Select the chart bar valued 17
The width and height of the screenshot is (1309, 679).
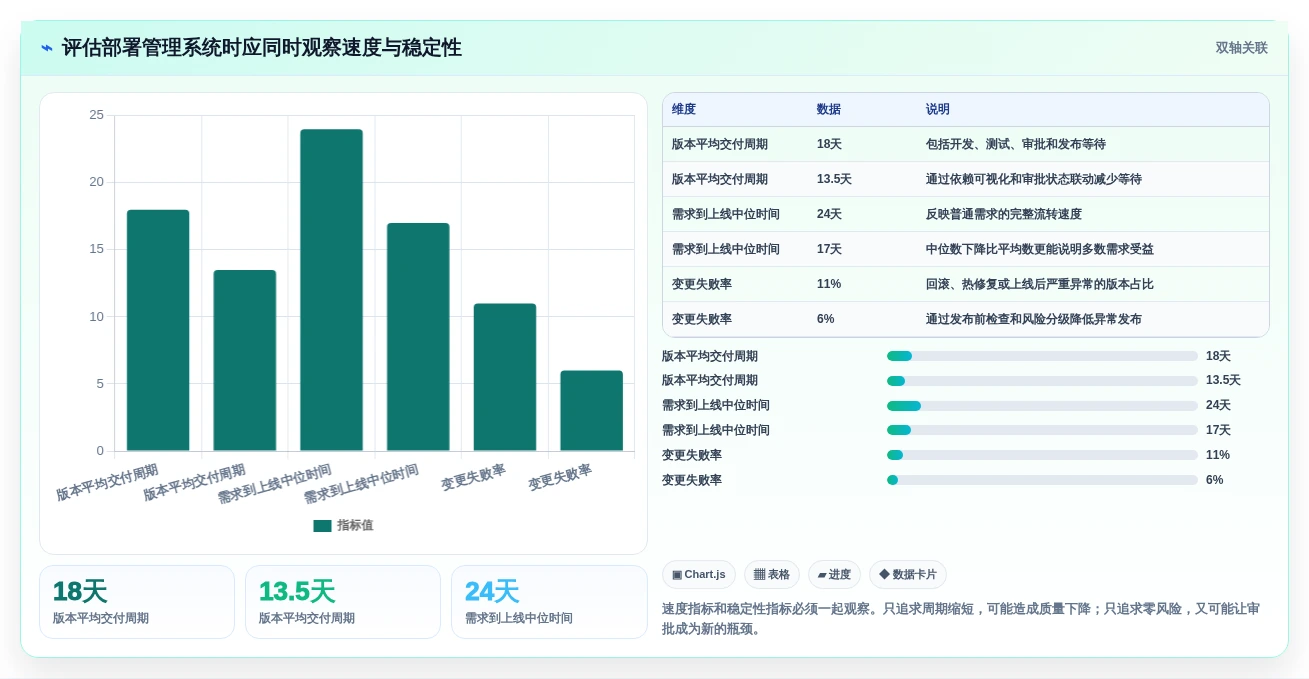point(418,337)
